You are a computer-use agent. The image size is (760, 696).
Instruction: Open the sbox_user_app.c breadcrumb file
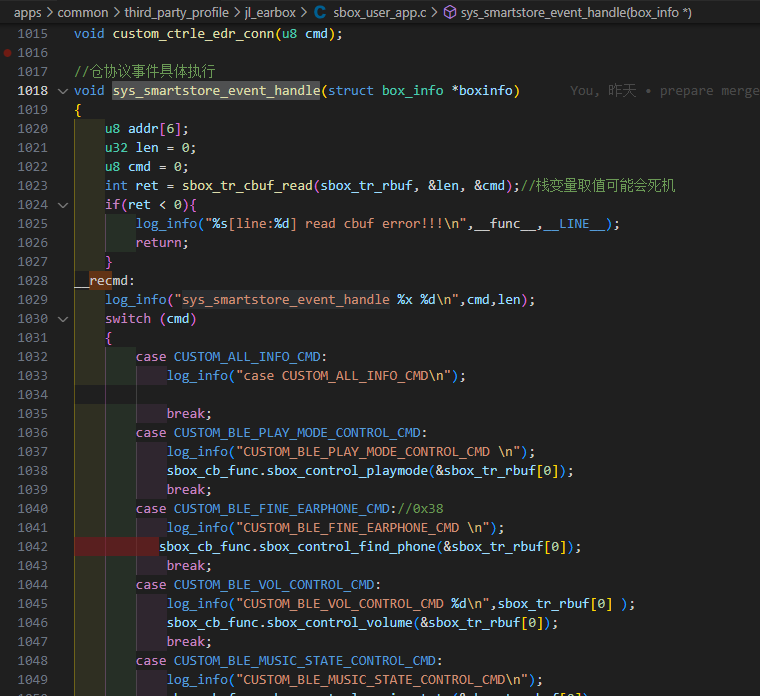pyautogui.click(x=380, y=13)
